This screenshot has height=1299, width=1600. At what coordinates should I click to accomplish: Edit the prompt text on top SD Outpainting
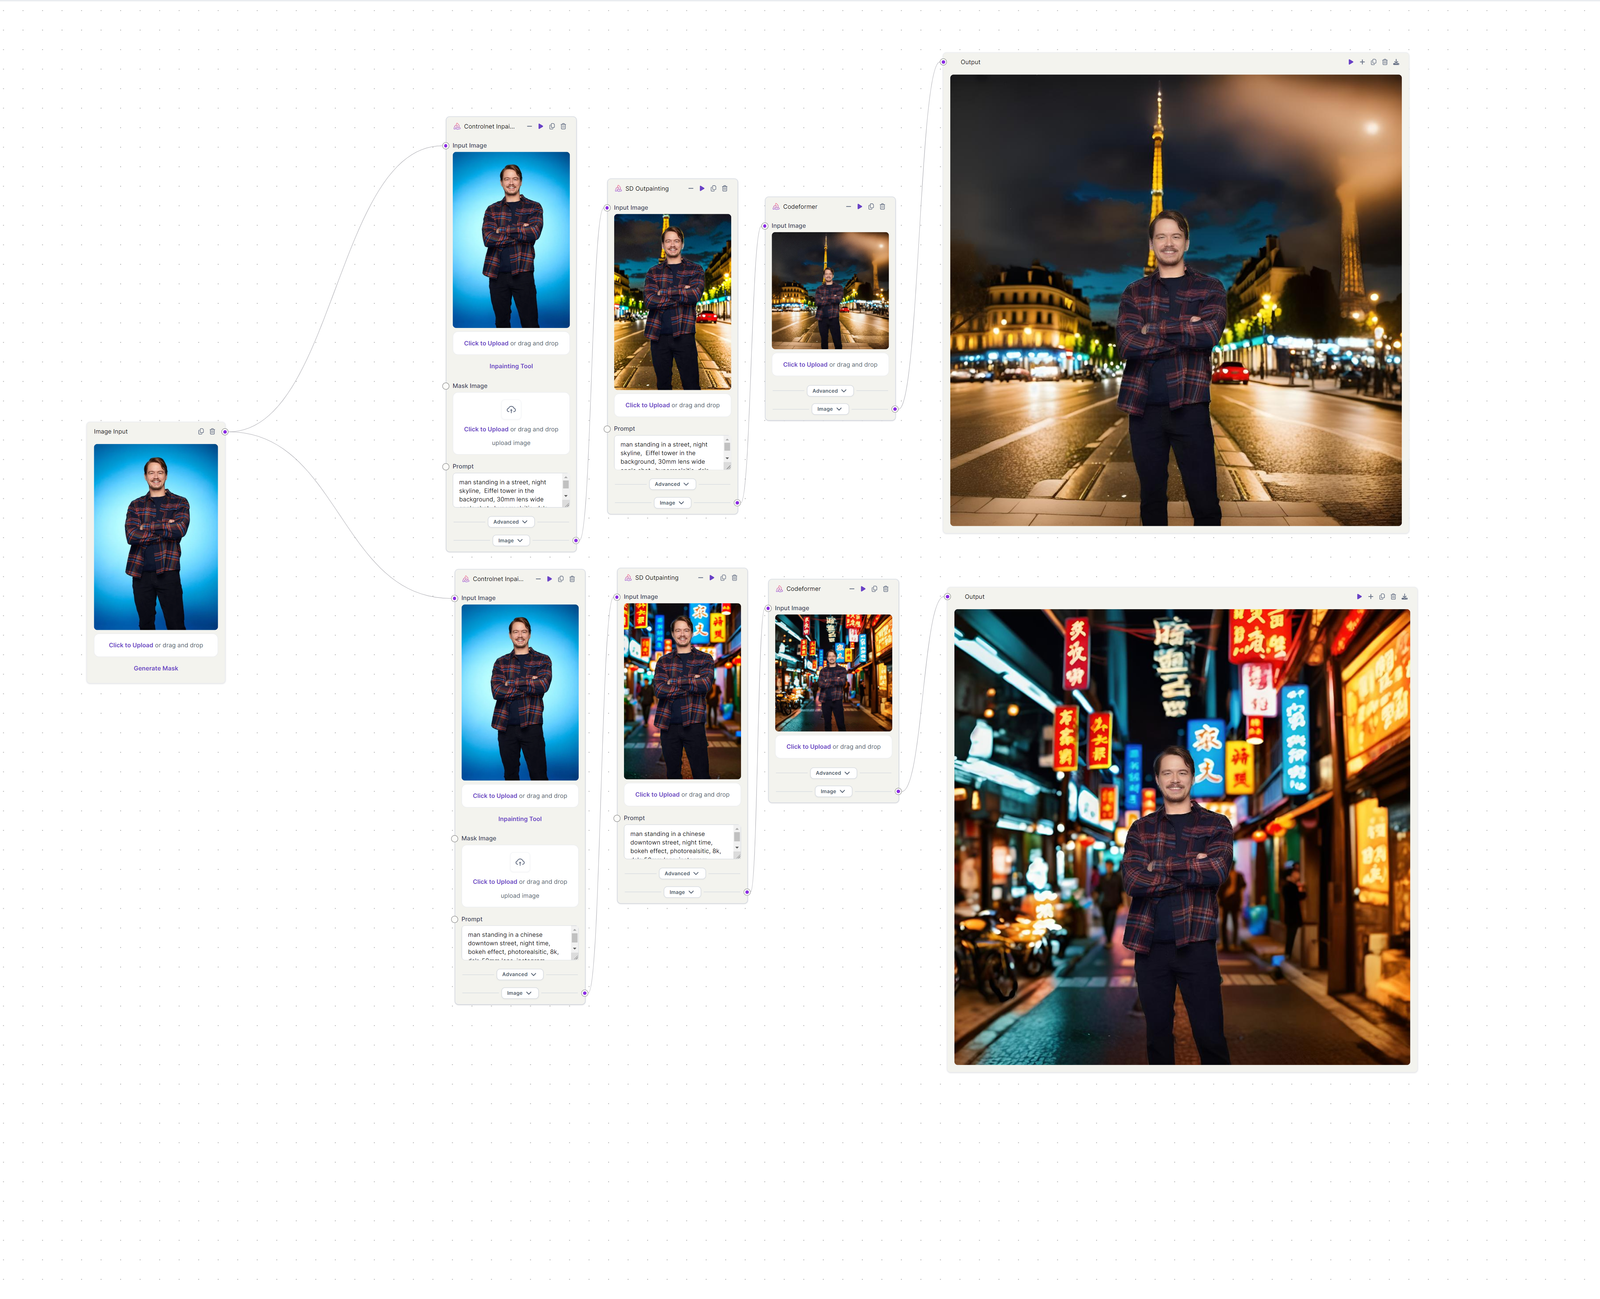tap(672, 455)
